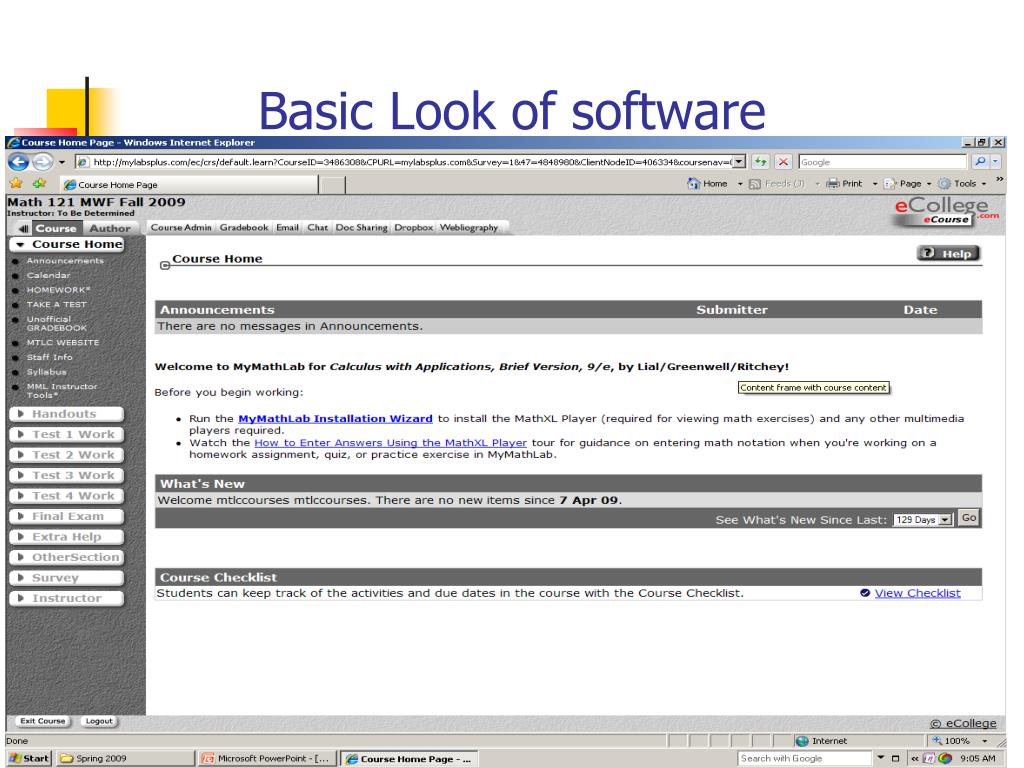Image resolution: width=1024 pixels, height=768 pixels.
Task: Go back with the browser Back arrow
Action: [18, 161]
